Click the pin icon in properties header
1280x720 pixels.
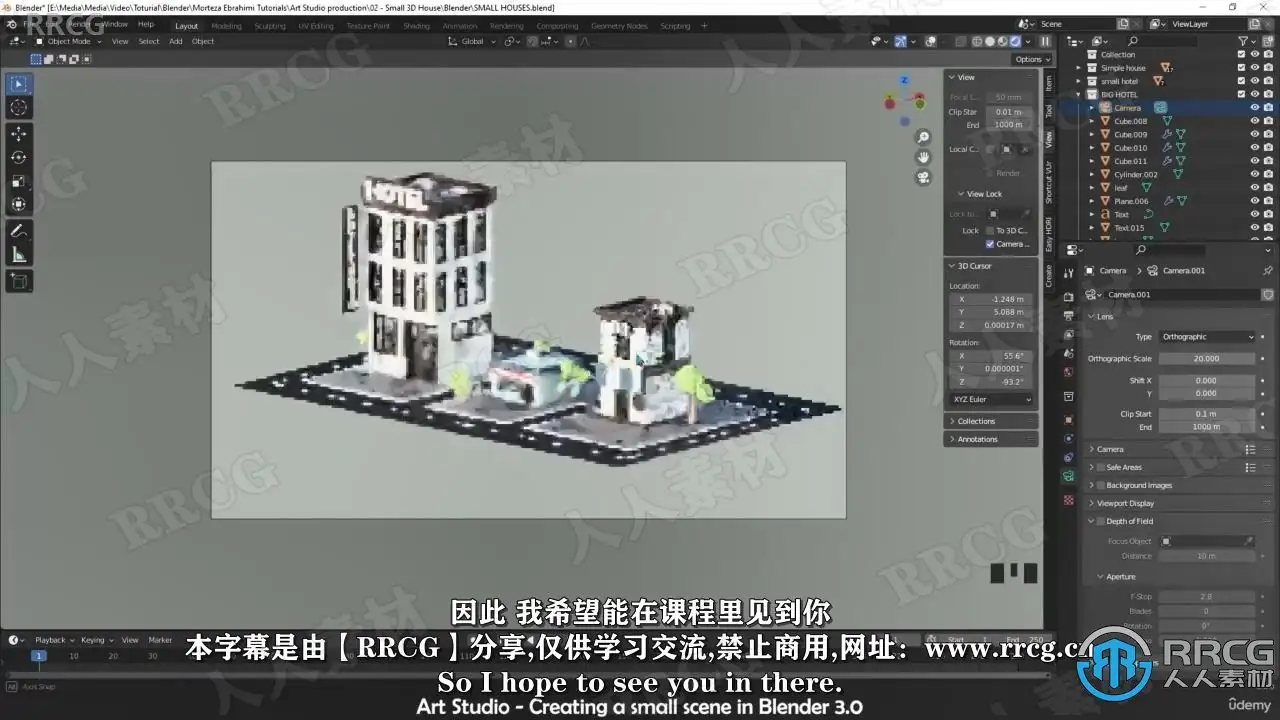[1268, 270]
